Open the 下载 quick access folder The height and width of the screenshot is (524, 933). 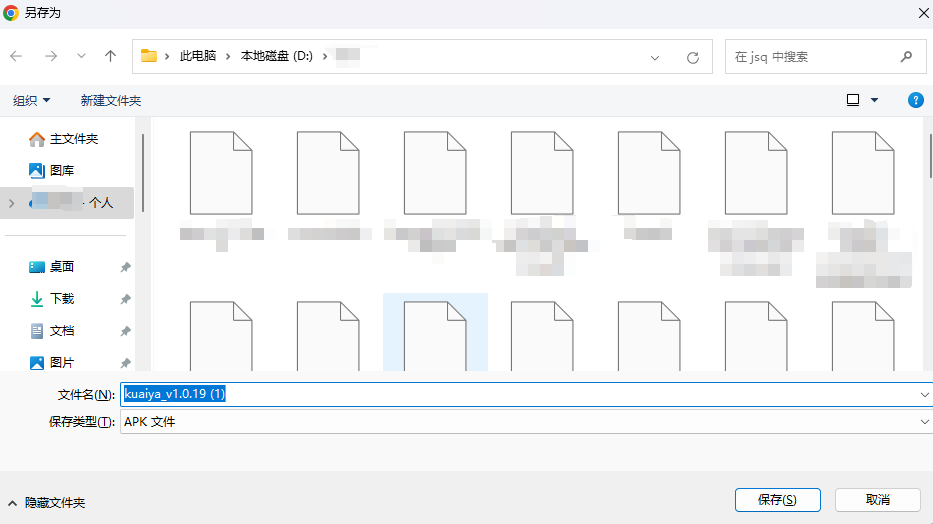point(61,299)
